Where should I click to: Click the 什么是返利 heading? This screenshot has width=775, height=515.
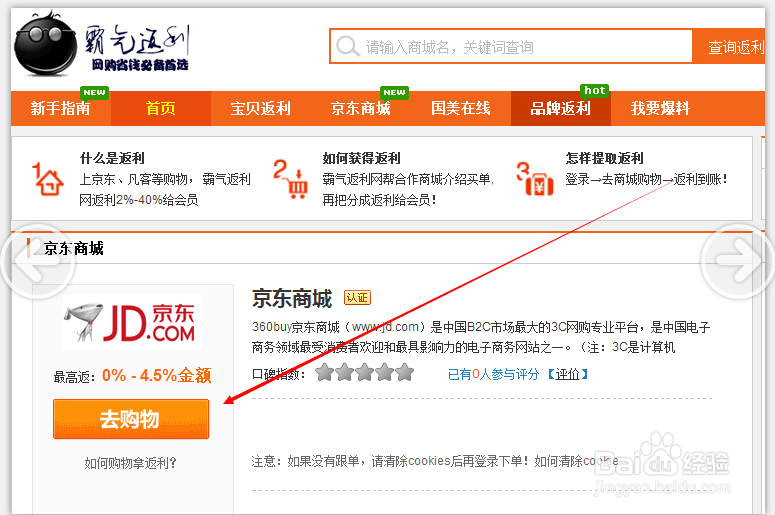click(x=112, y=158)
